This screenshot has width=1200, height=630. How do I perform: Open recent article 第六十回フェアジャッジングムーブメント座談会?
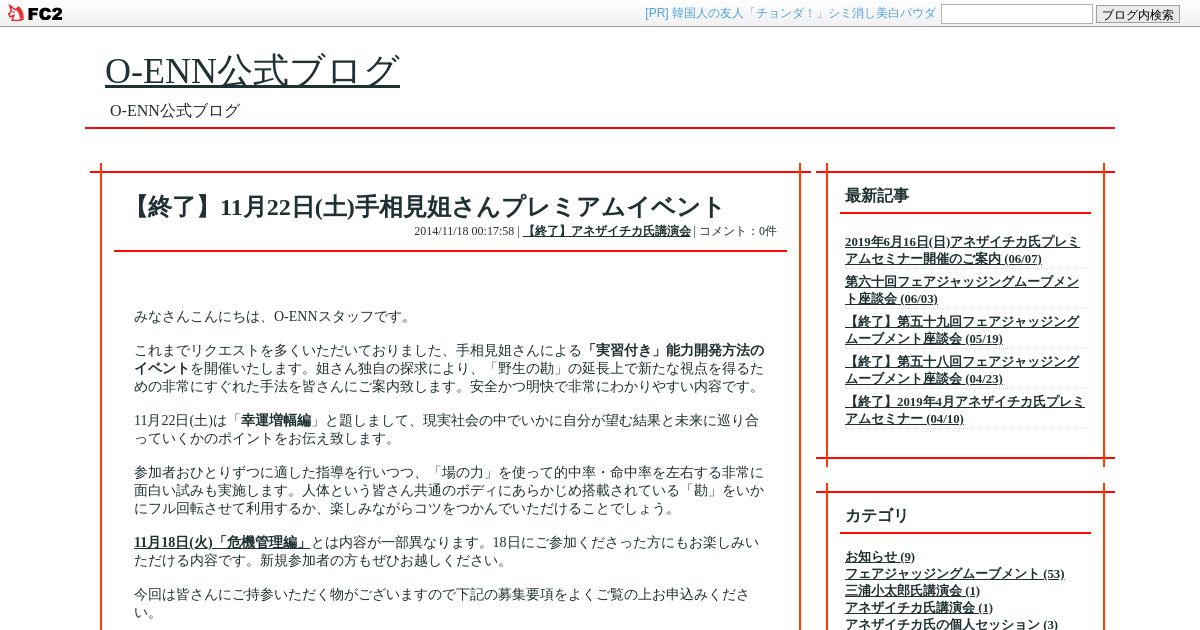[962, 290]
